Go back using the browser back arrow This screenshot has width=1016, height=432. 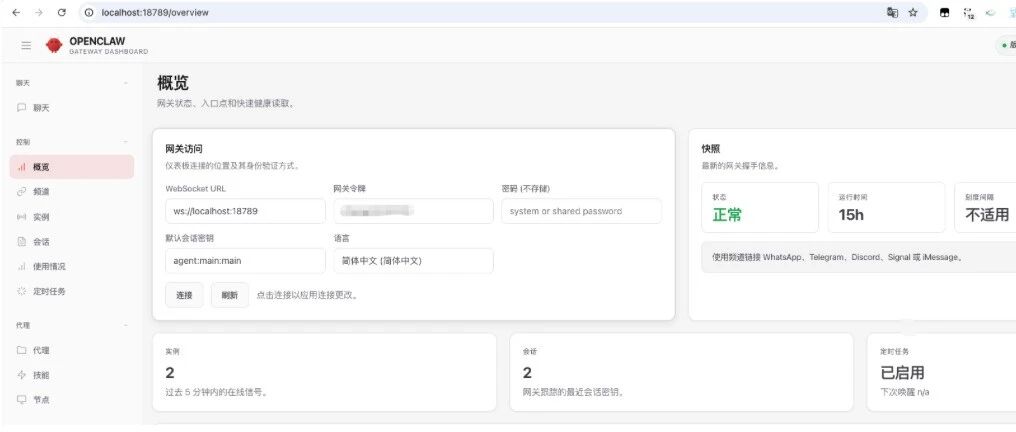pyautogui.click(x=16, y=12)
